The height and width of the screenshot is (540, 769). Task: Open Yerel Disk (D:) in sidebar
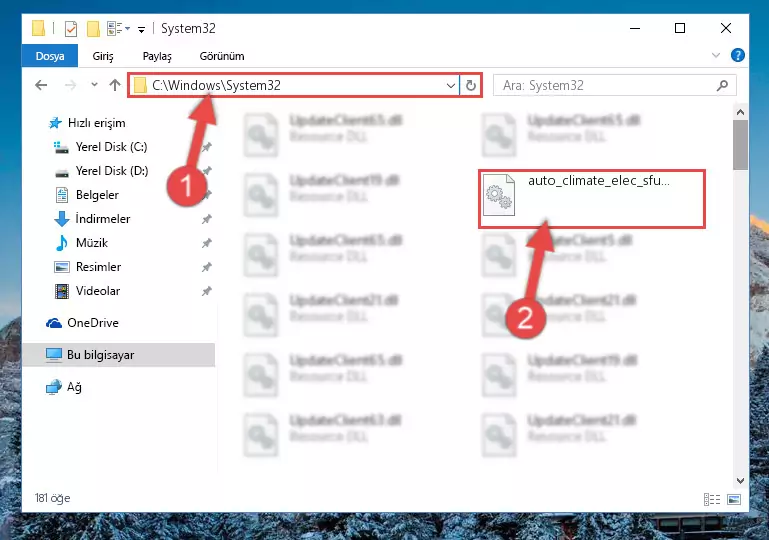point(100,171)
